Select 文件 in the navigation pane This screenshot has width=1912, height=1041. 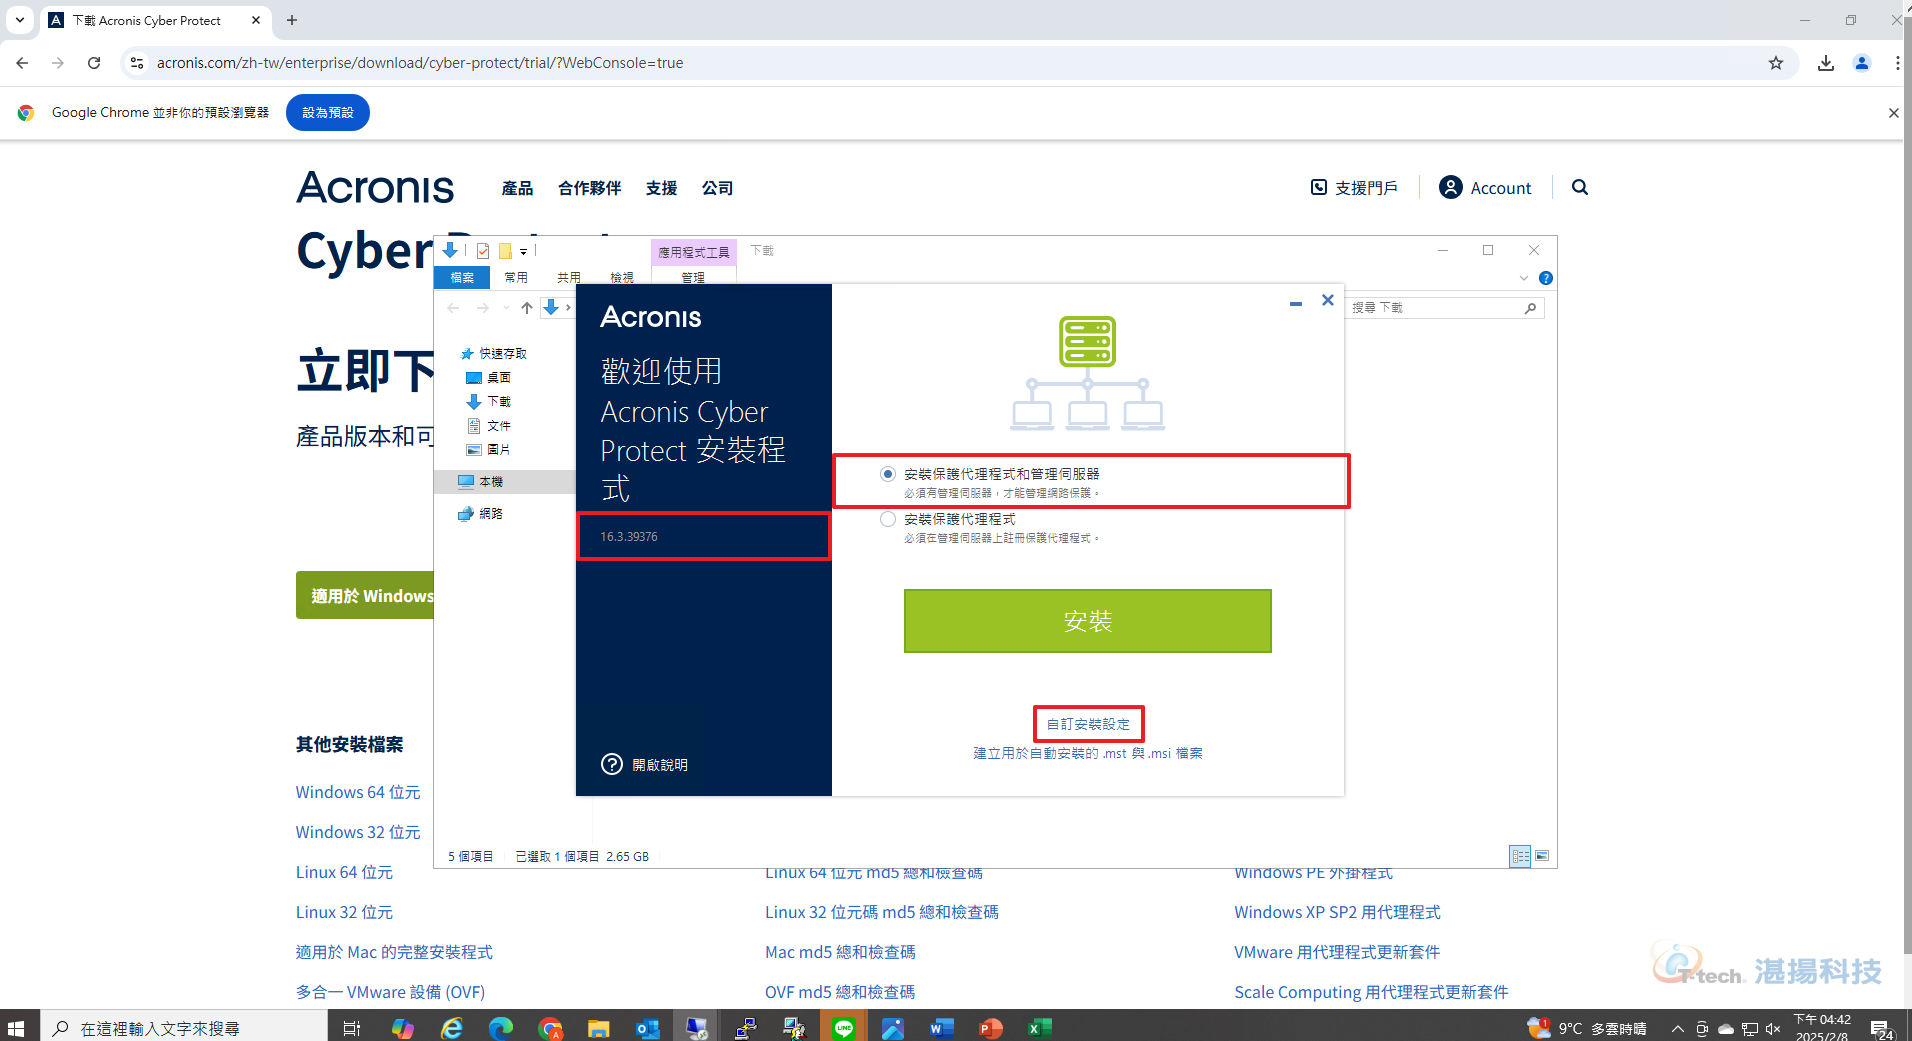point(489,425)
